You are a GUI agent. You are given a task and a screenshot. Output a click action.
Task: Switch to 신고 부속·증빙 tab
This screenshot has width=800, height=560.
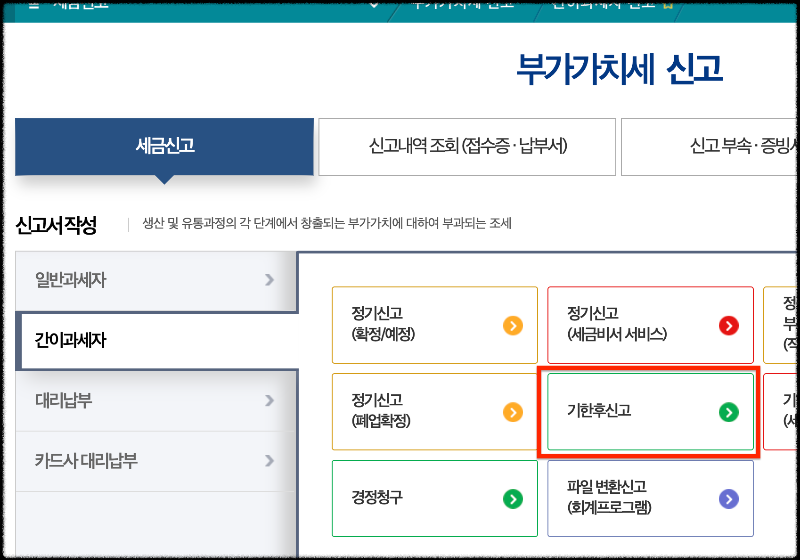(710, 147)
